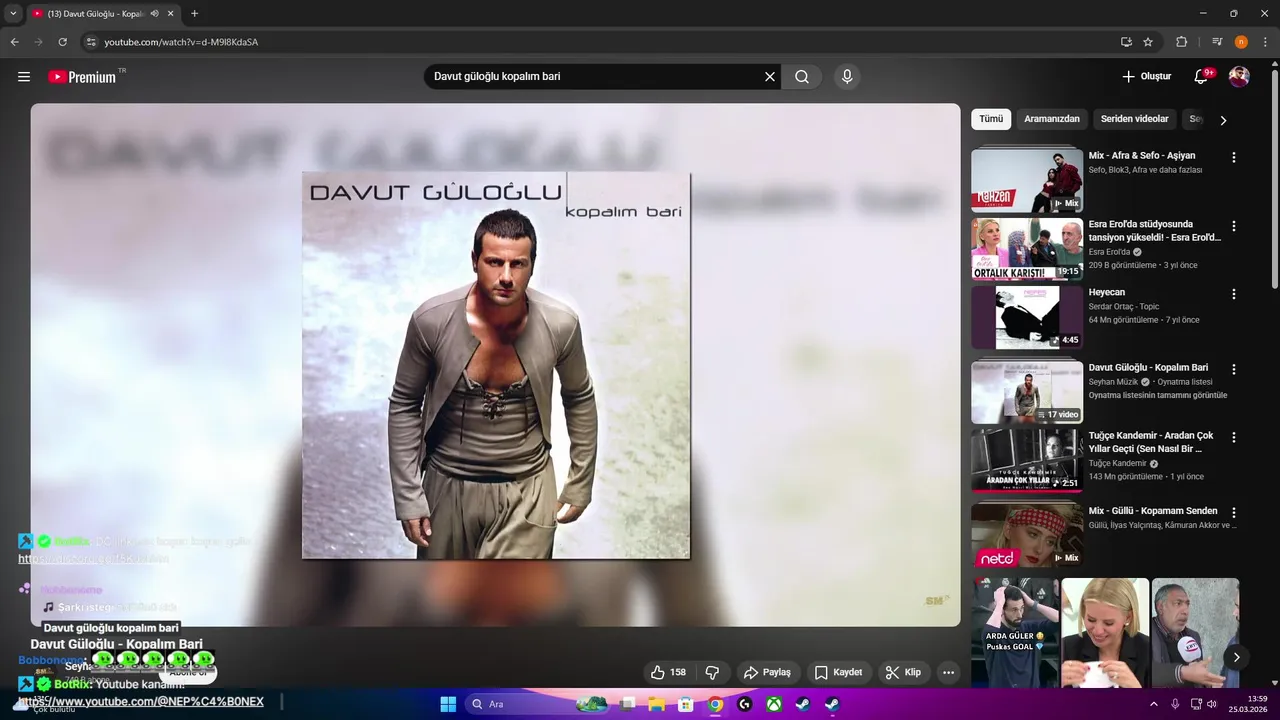This screenshot has height=720, width=1280.
Task: Click the browser address bar URL
Action: pyautogui.click(x=181, y=42)
